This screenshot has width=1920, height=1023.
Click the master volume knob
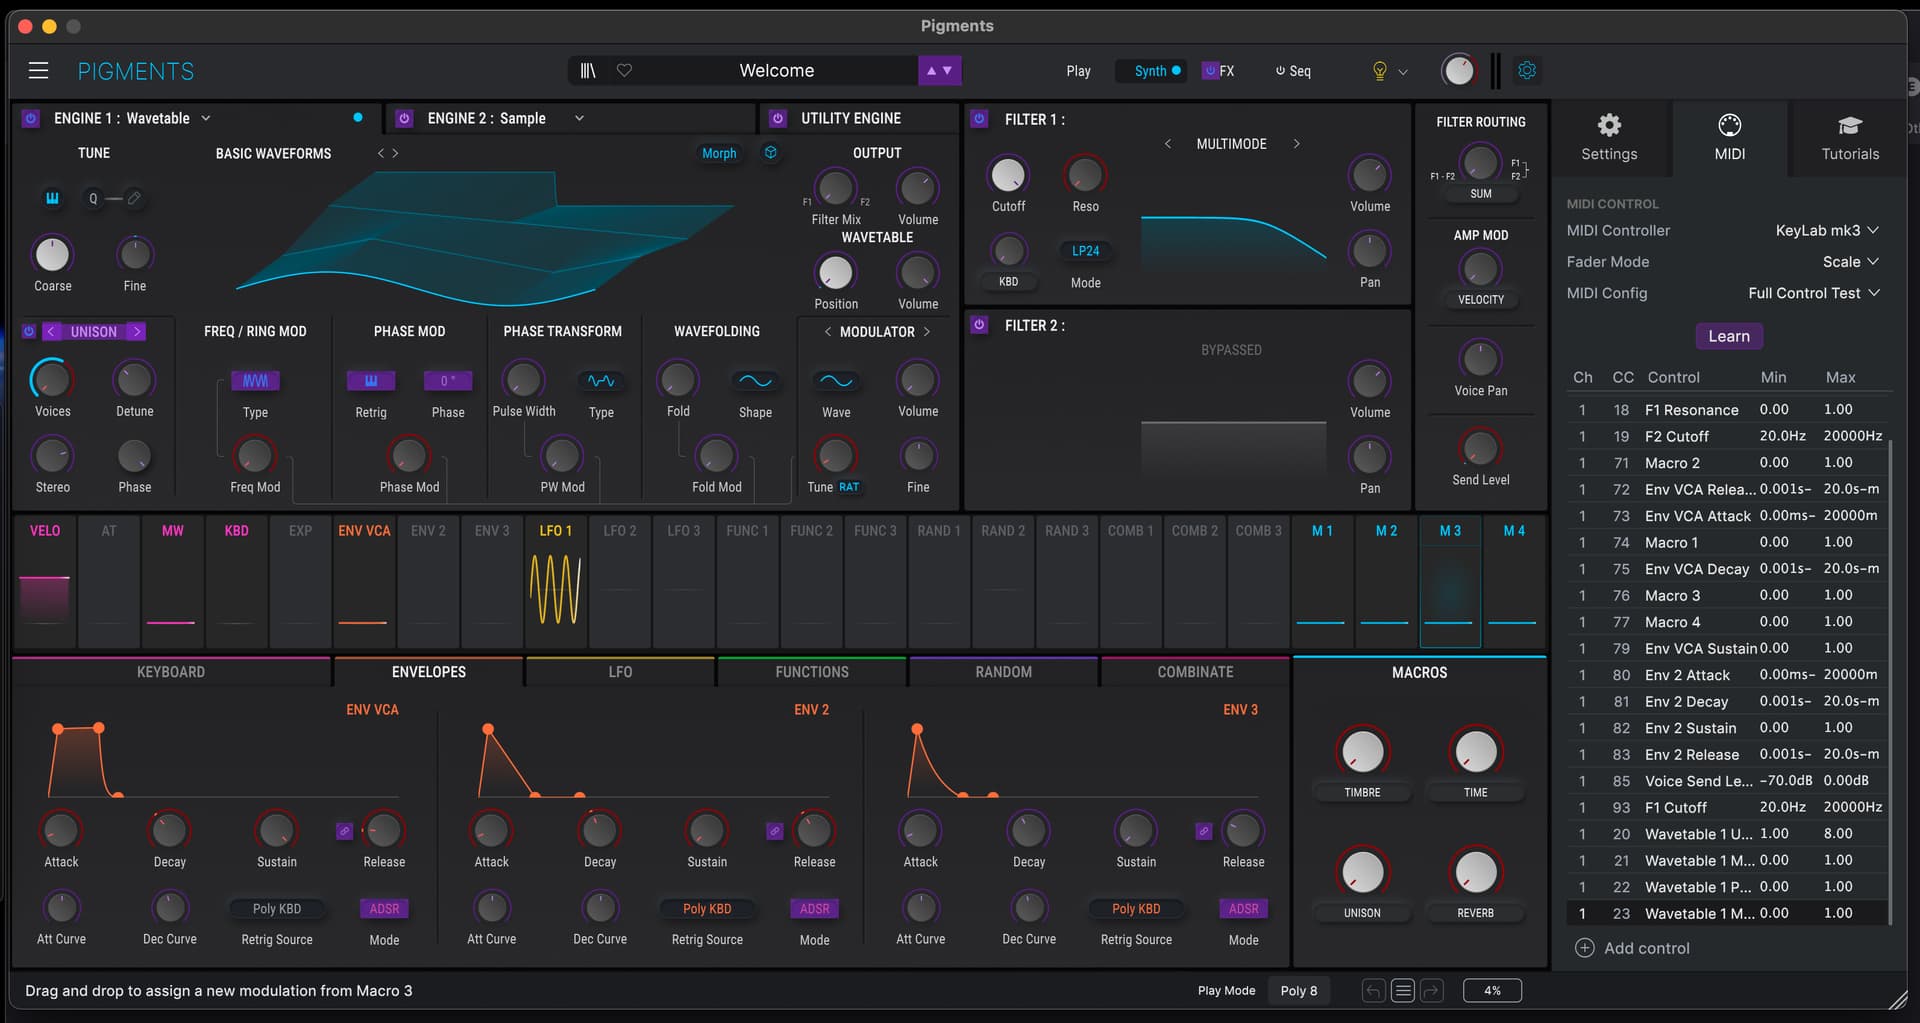(x=1459, y=70)
